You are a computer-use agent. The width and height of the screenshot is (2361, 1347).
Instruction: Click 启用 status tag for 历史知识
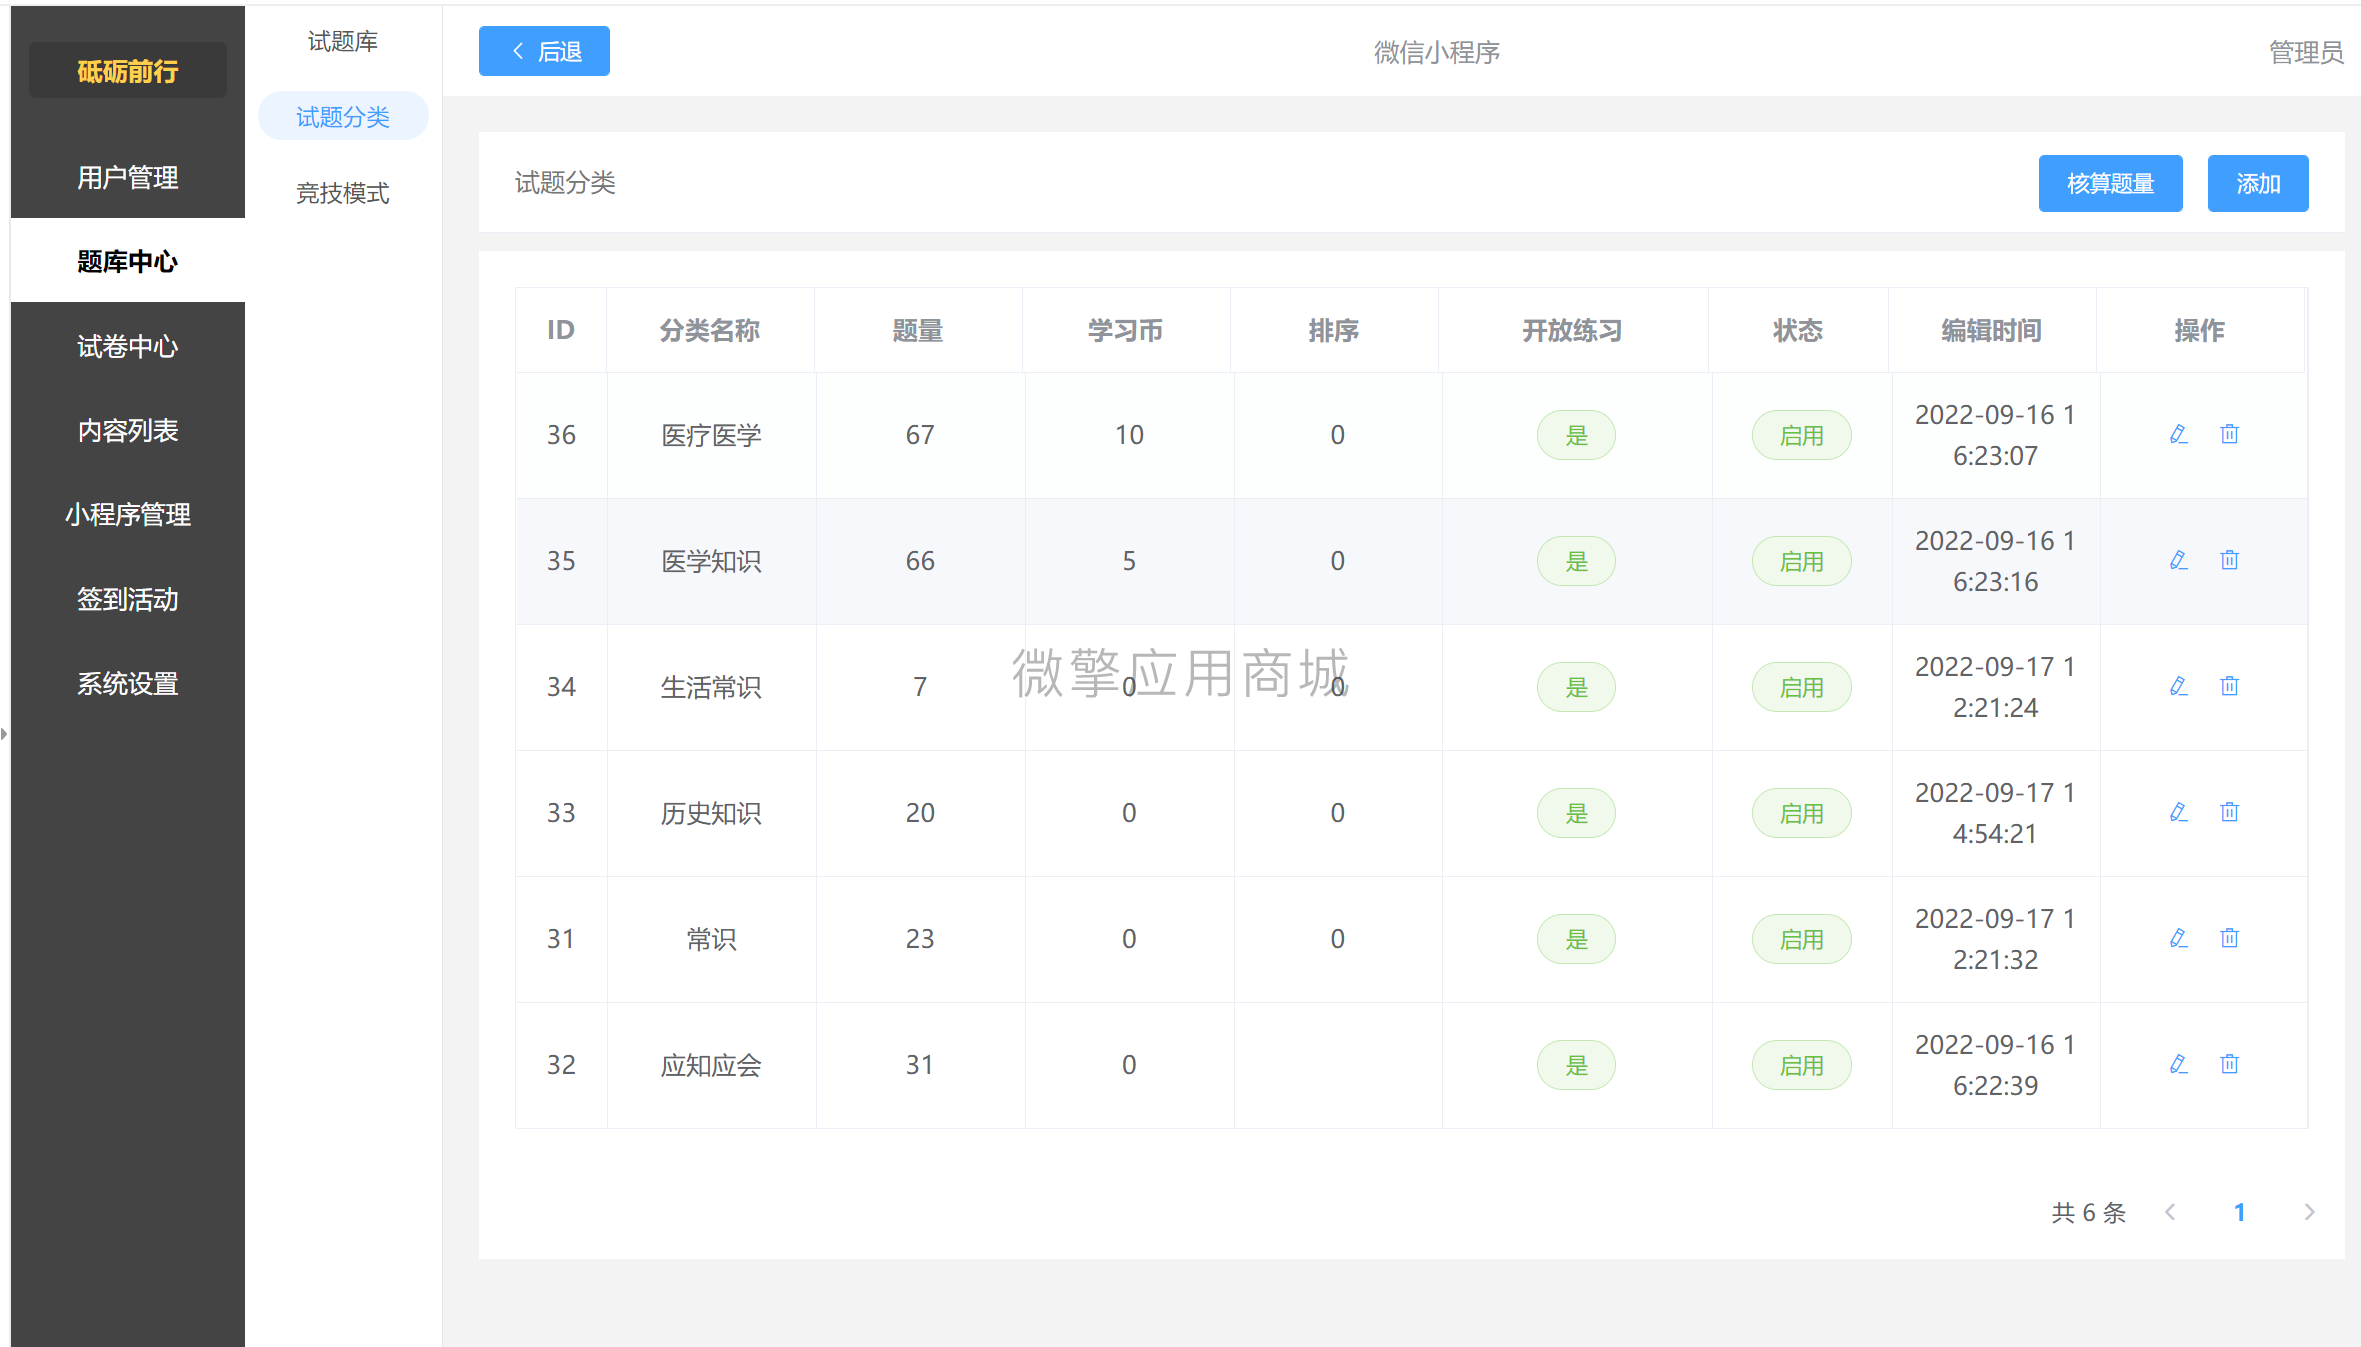[x=1801, y=813]
